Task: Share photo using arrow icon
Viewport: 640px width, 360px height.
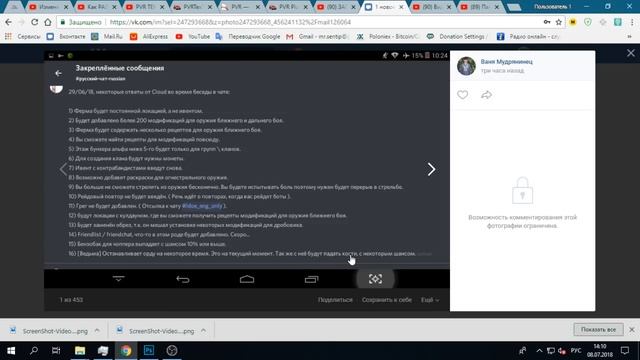Action: click(486, 95)
